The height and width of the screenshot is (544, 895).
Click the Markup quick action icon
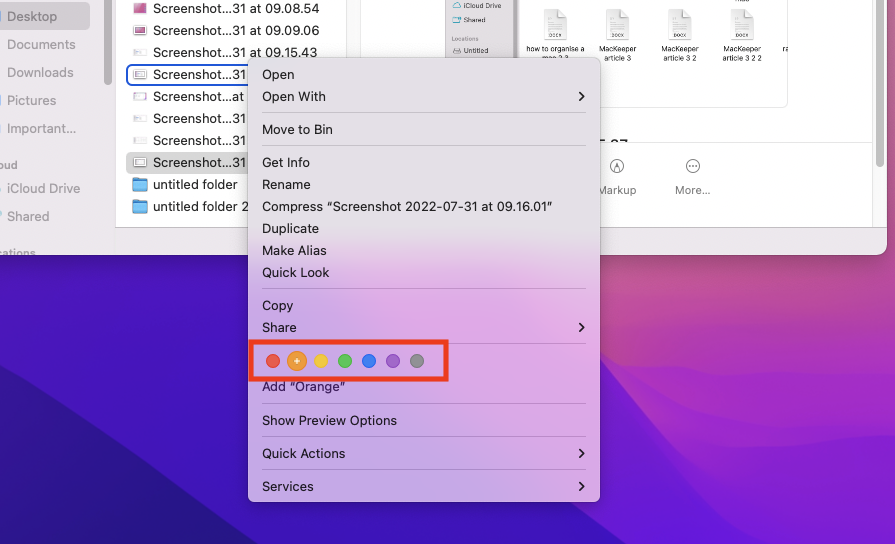617,166
